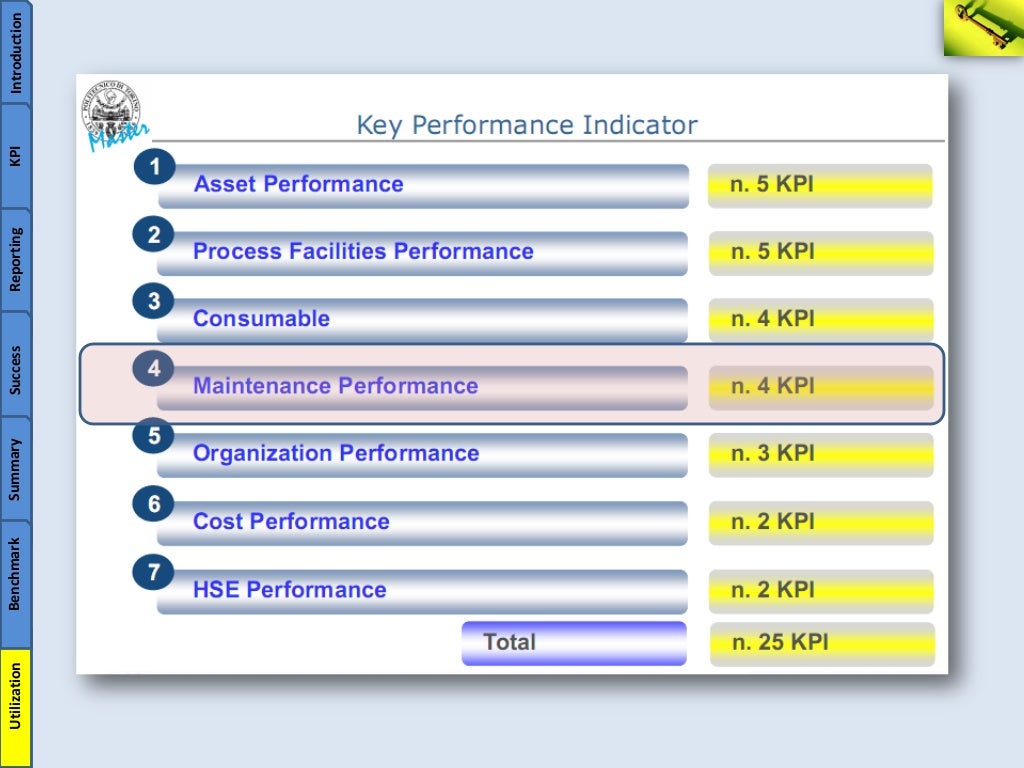Select the Summary side tab
The height and width of the screenshot is (768, 1024).
point(16,469)
